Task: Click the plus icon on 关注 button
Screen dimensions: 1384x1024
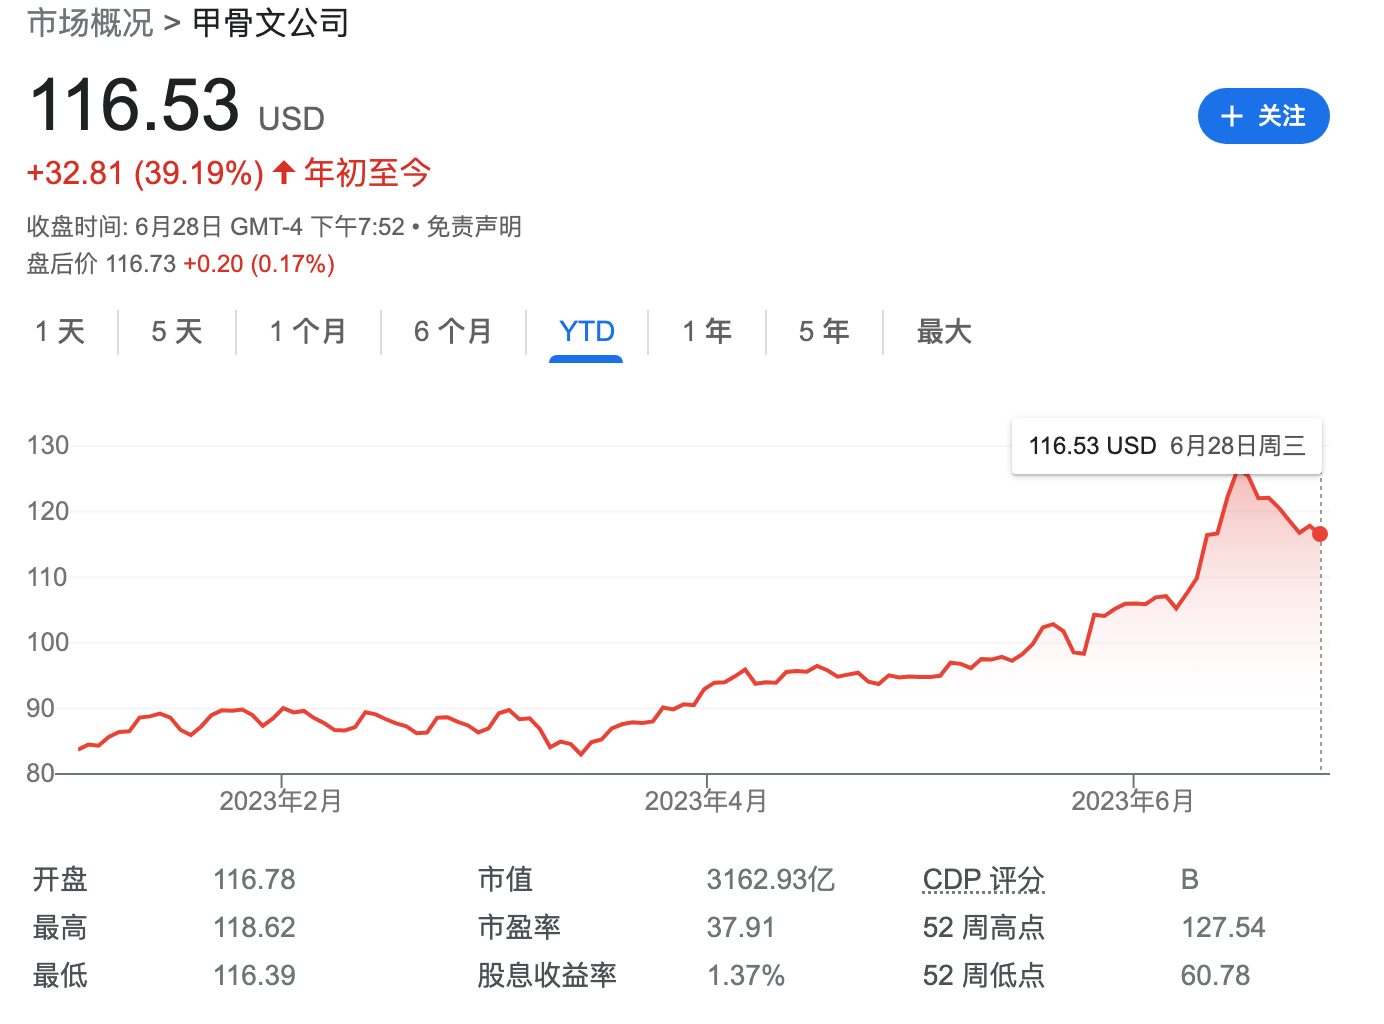Action: click(1232, 117)
